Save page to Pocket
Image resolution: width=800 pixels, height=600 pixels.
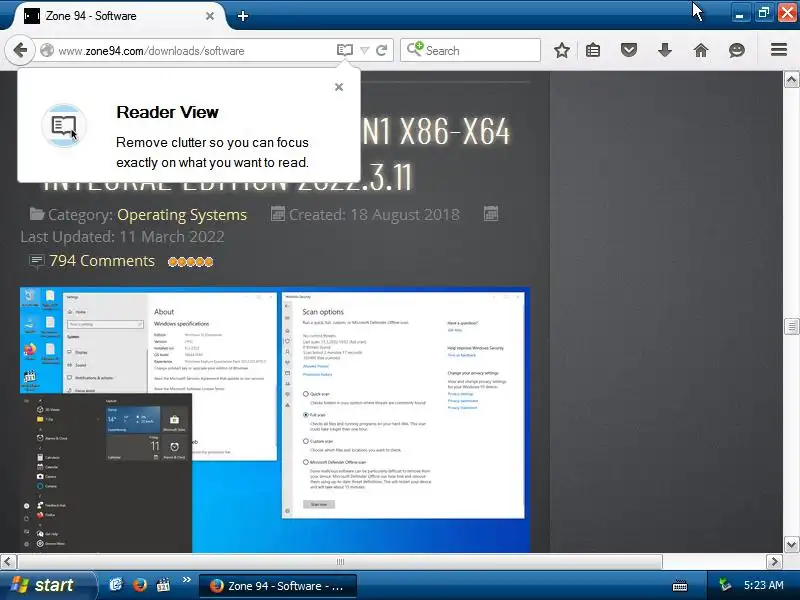[x=629, y=50]
